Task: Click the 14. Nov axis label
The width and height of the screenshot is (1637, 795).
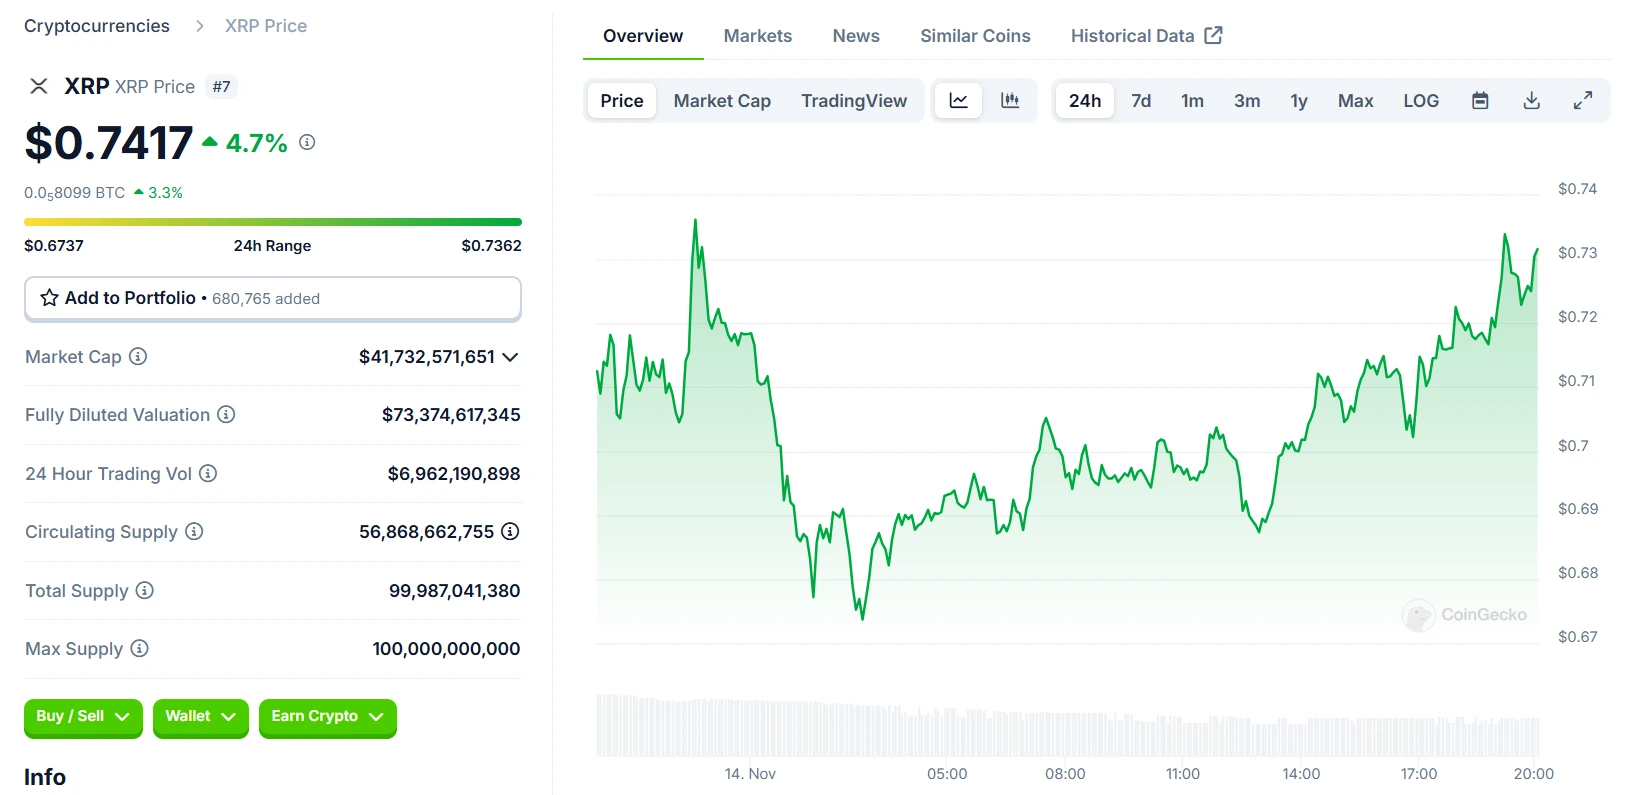Action: [x=750, y=773]
